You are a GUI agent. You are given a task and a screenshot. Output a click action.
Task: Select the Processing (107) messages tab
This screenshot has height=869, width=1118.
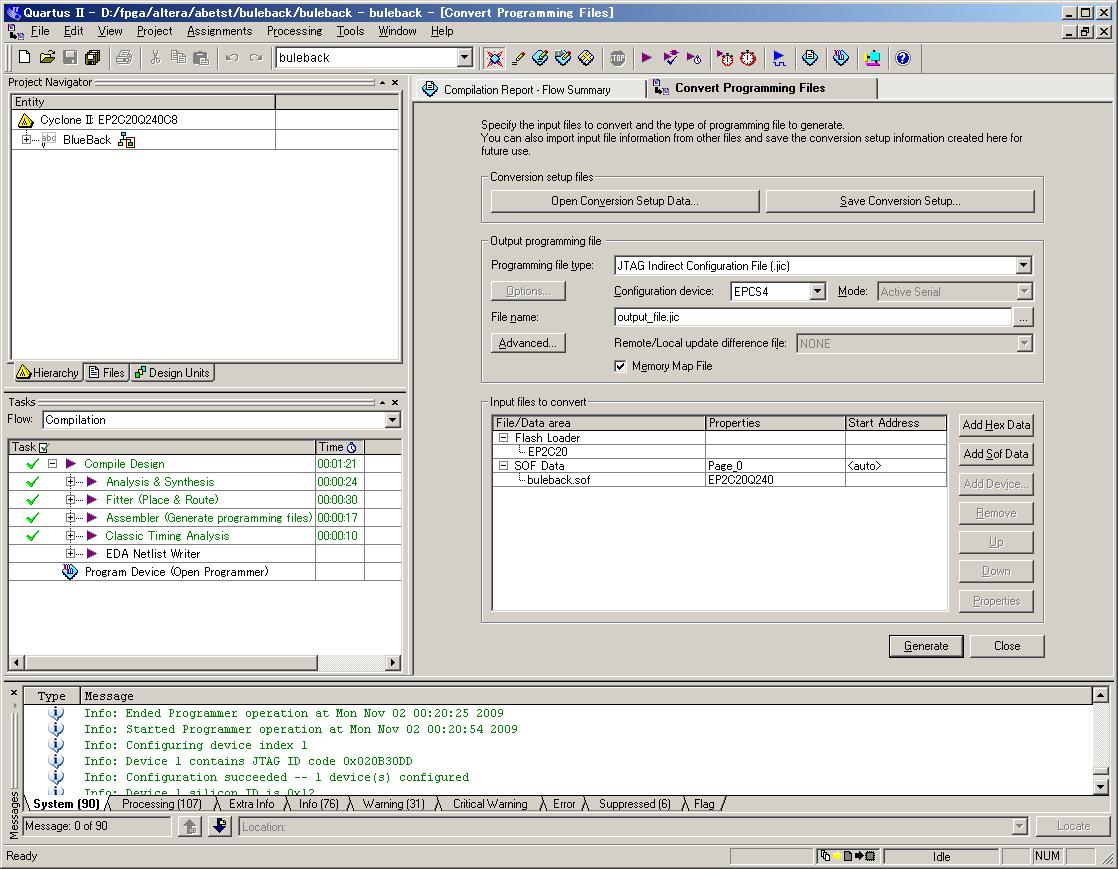[162, 804]
